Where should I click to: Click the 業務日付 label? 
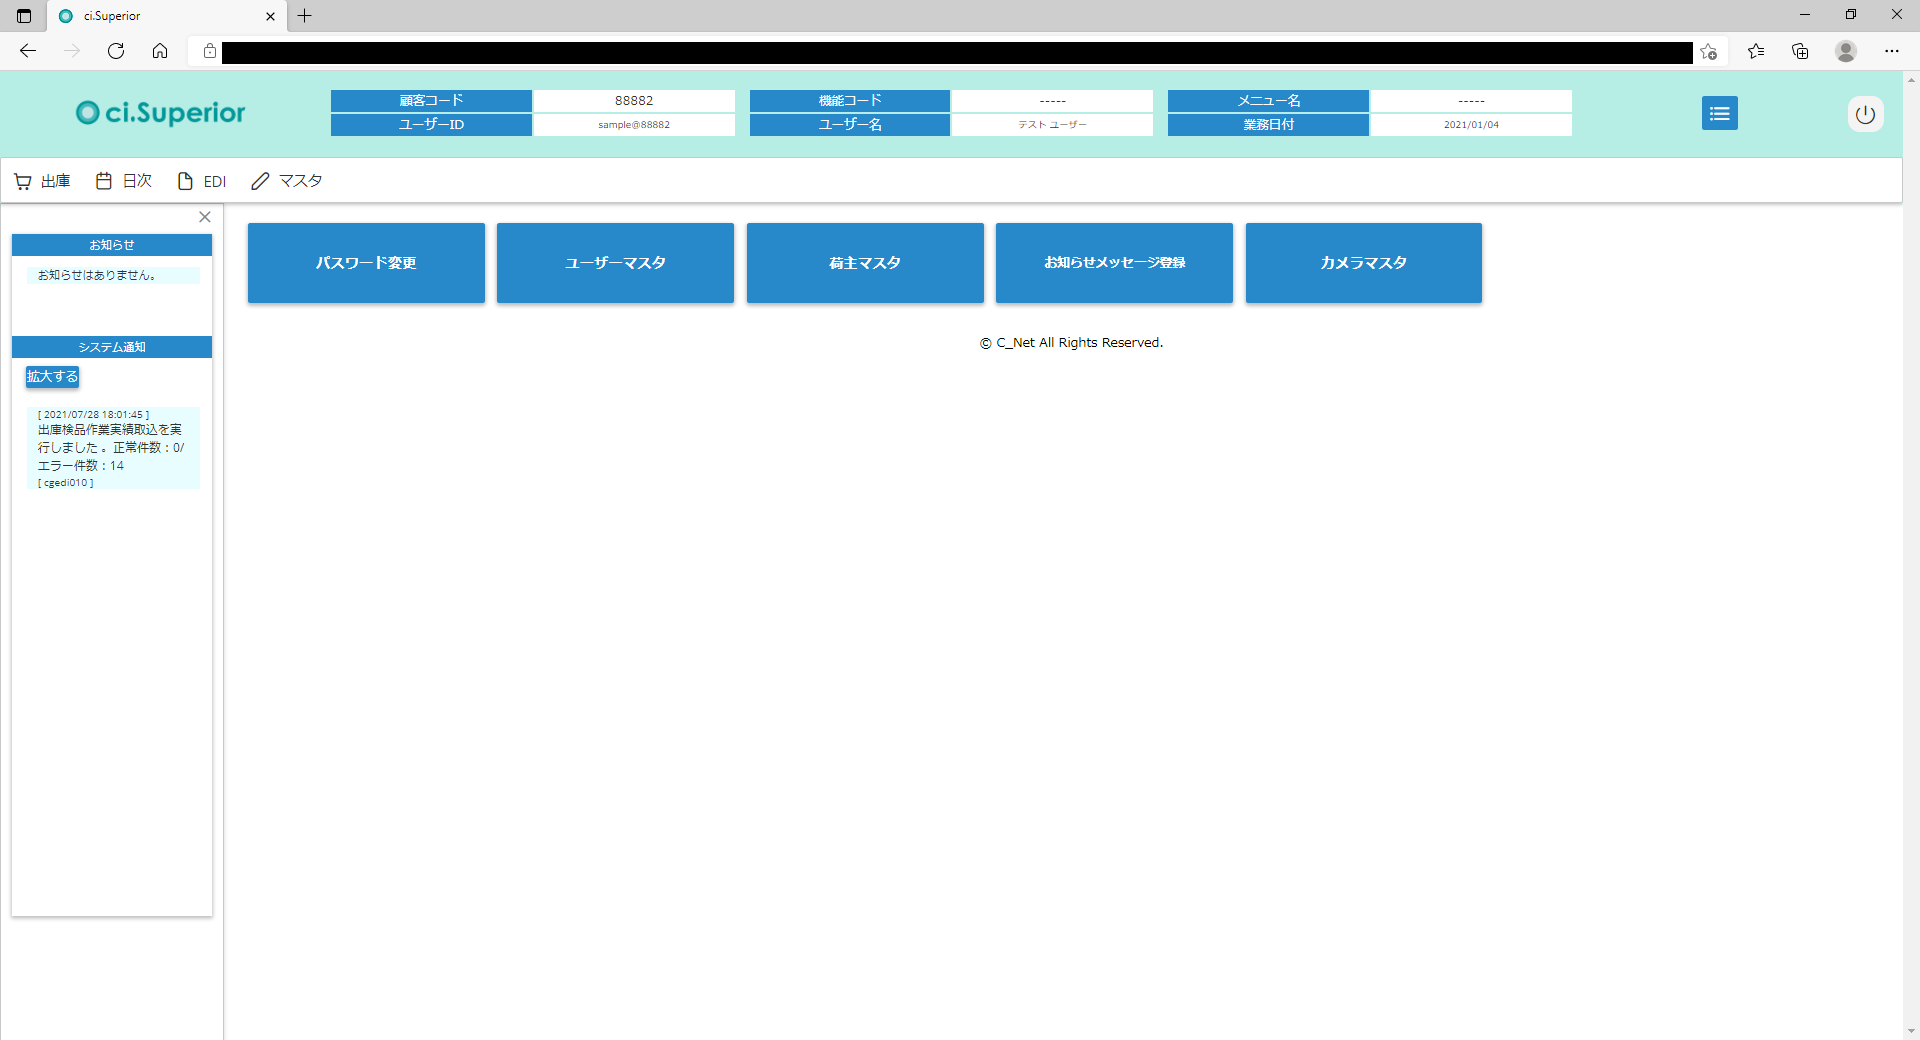coord(1268,125)
